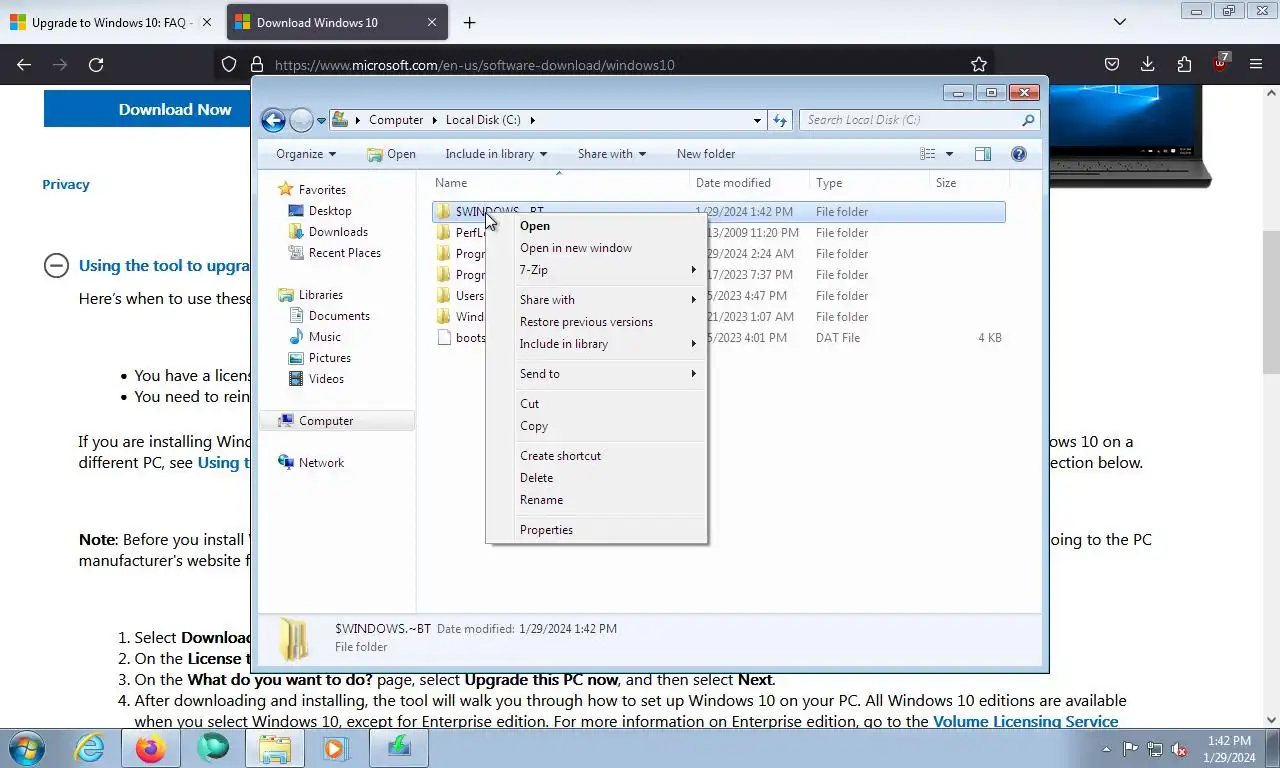
Task: Select Restore previous versions
Action: (596, 322)
